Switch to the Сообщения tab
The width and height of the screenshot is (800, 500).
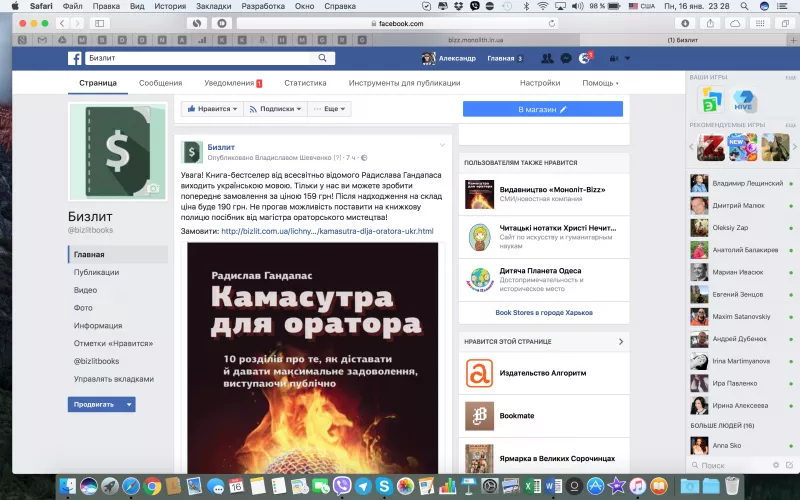[x=160, y=83]
